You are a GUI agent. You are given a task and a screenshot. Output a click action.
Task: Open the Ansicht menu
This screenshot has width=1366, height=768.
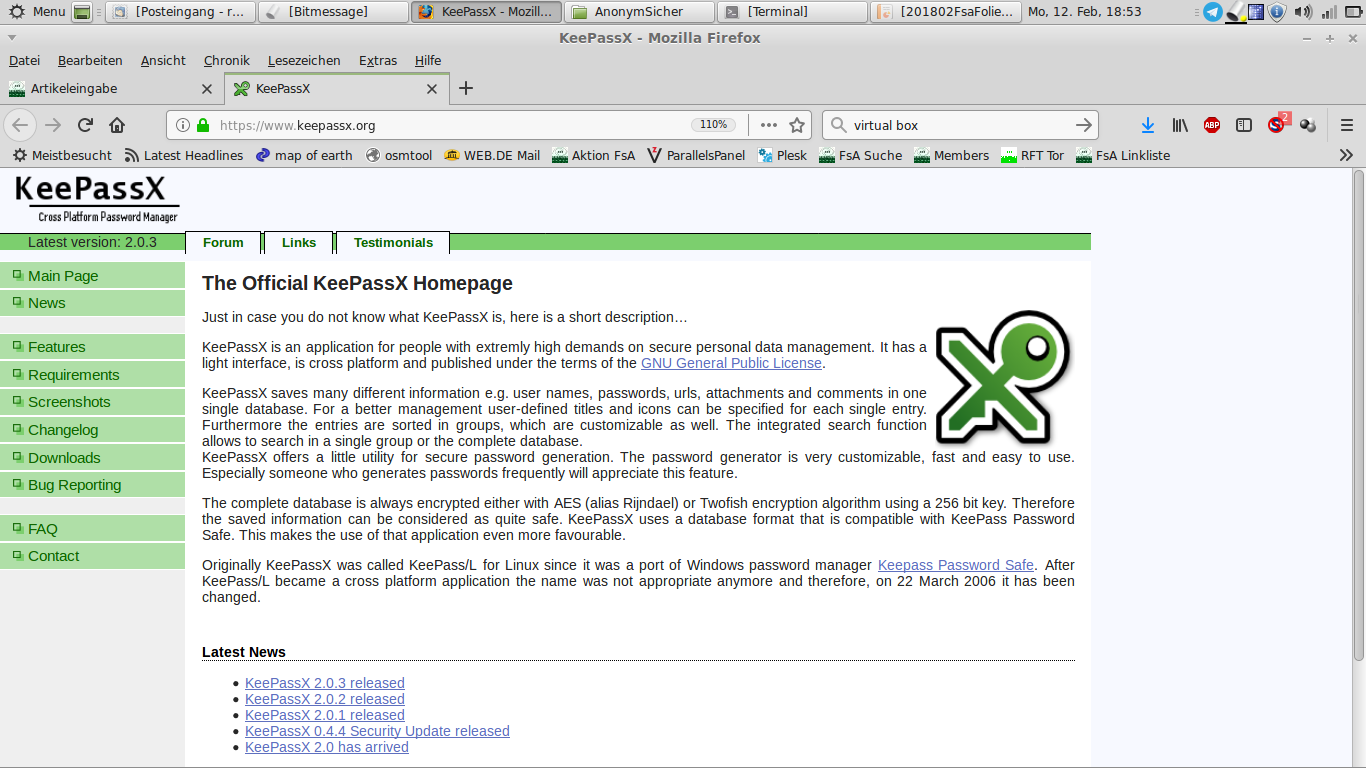pos(163,60)
